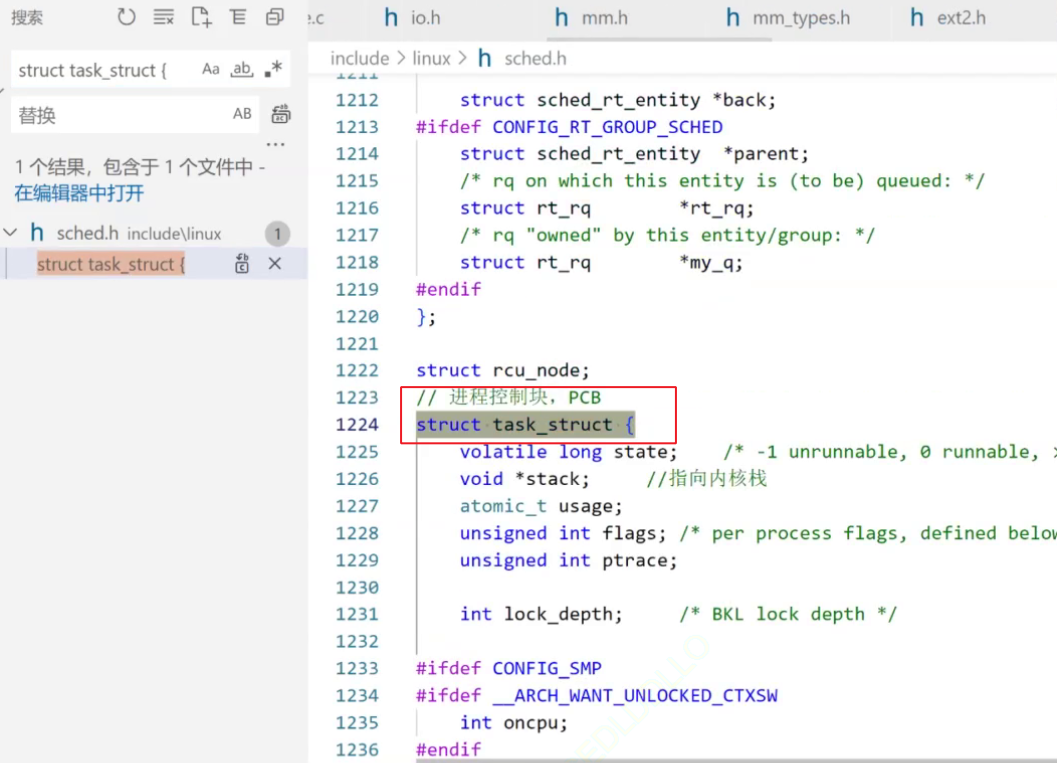Click '__ARCH_WANT_UNLOCKED_CTXSW' macro
Screen dimensions: 1057x763
point(634,695)
